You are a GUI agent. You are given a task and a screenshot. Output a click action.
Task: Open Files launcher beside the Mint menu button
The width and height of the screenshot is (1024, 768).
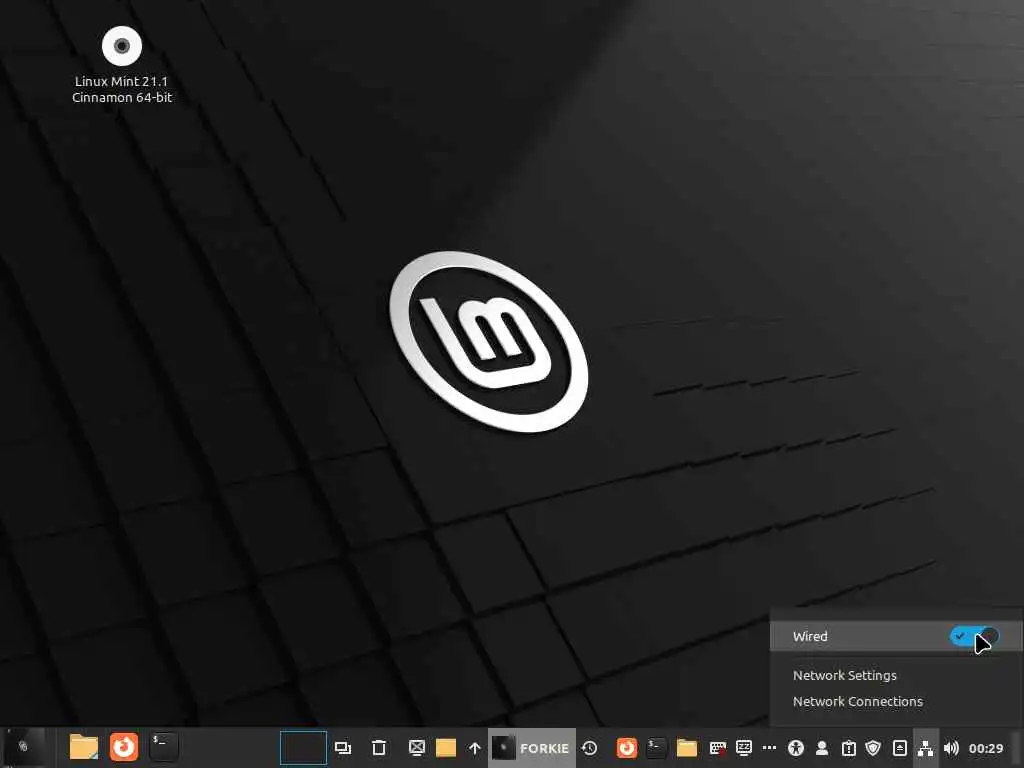84,746
